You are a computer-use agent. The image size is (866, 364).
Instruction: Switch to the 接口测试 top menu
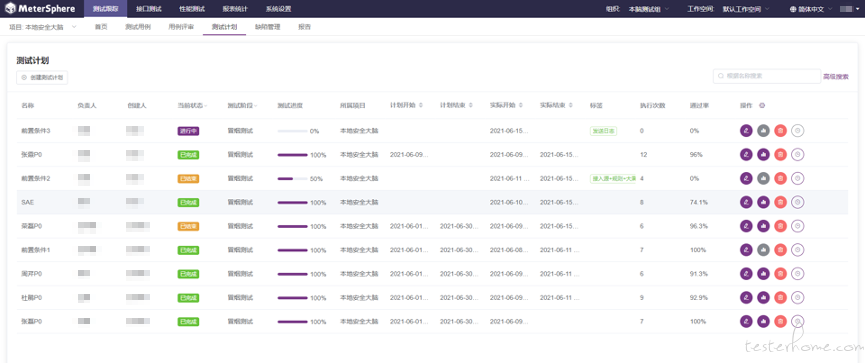coord(148,9)
